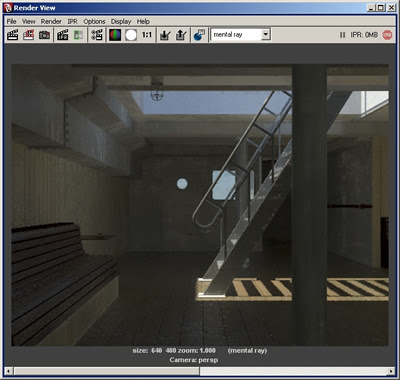Click the horizontal scrollbar thumb
Viewport: 400px width, 380px height.
coord(107,371)
